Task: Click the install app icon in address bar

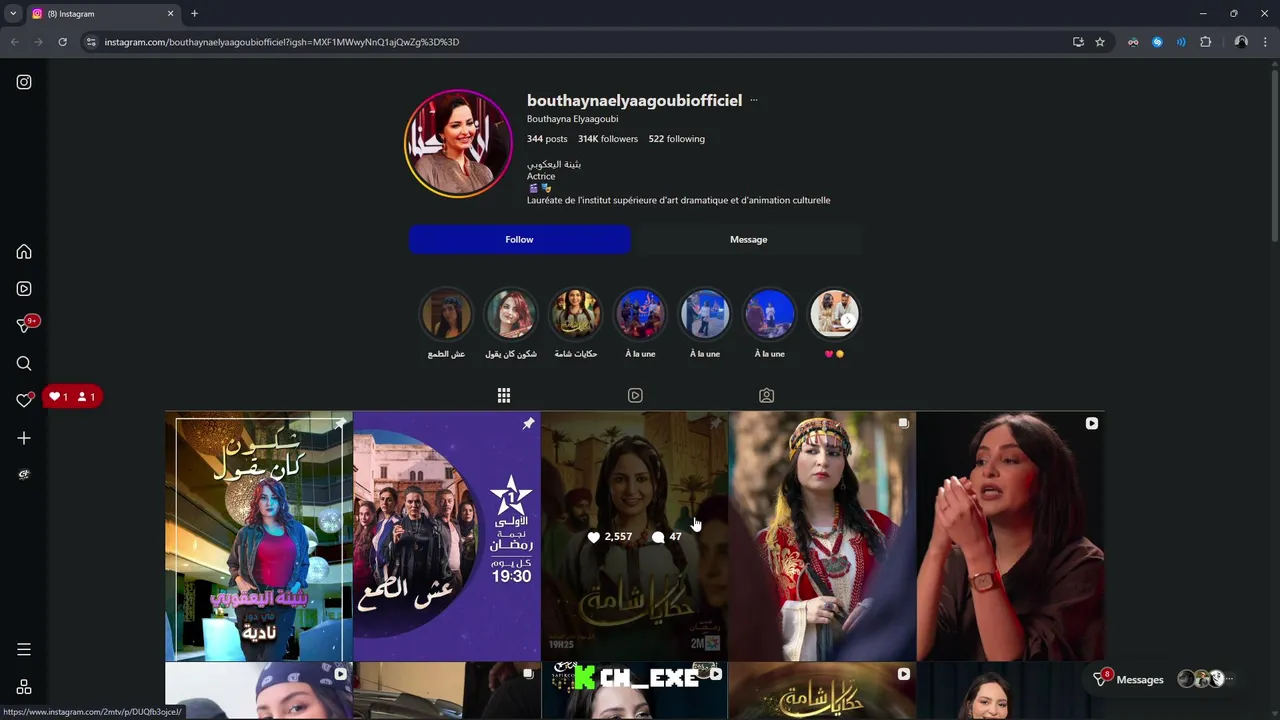Action: pos(1078,42)
